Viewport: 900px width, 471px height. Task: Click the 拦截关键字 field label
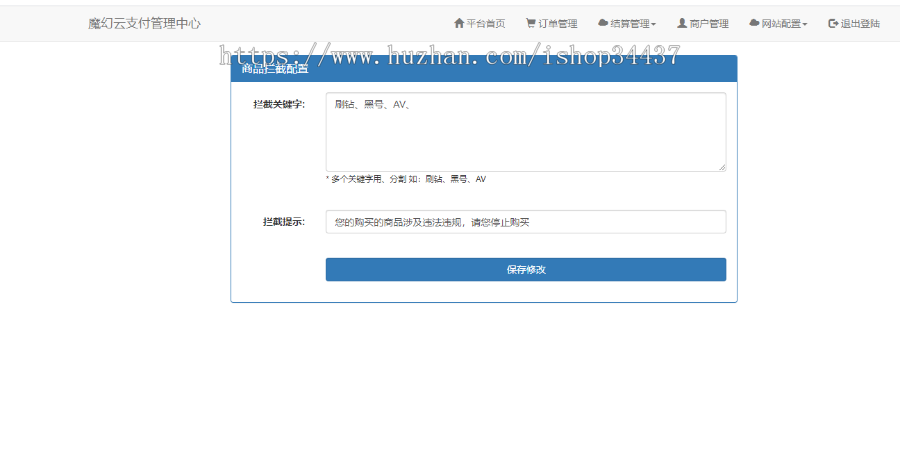click(x=279, y=103)
